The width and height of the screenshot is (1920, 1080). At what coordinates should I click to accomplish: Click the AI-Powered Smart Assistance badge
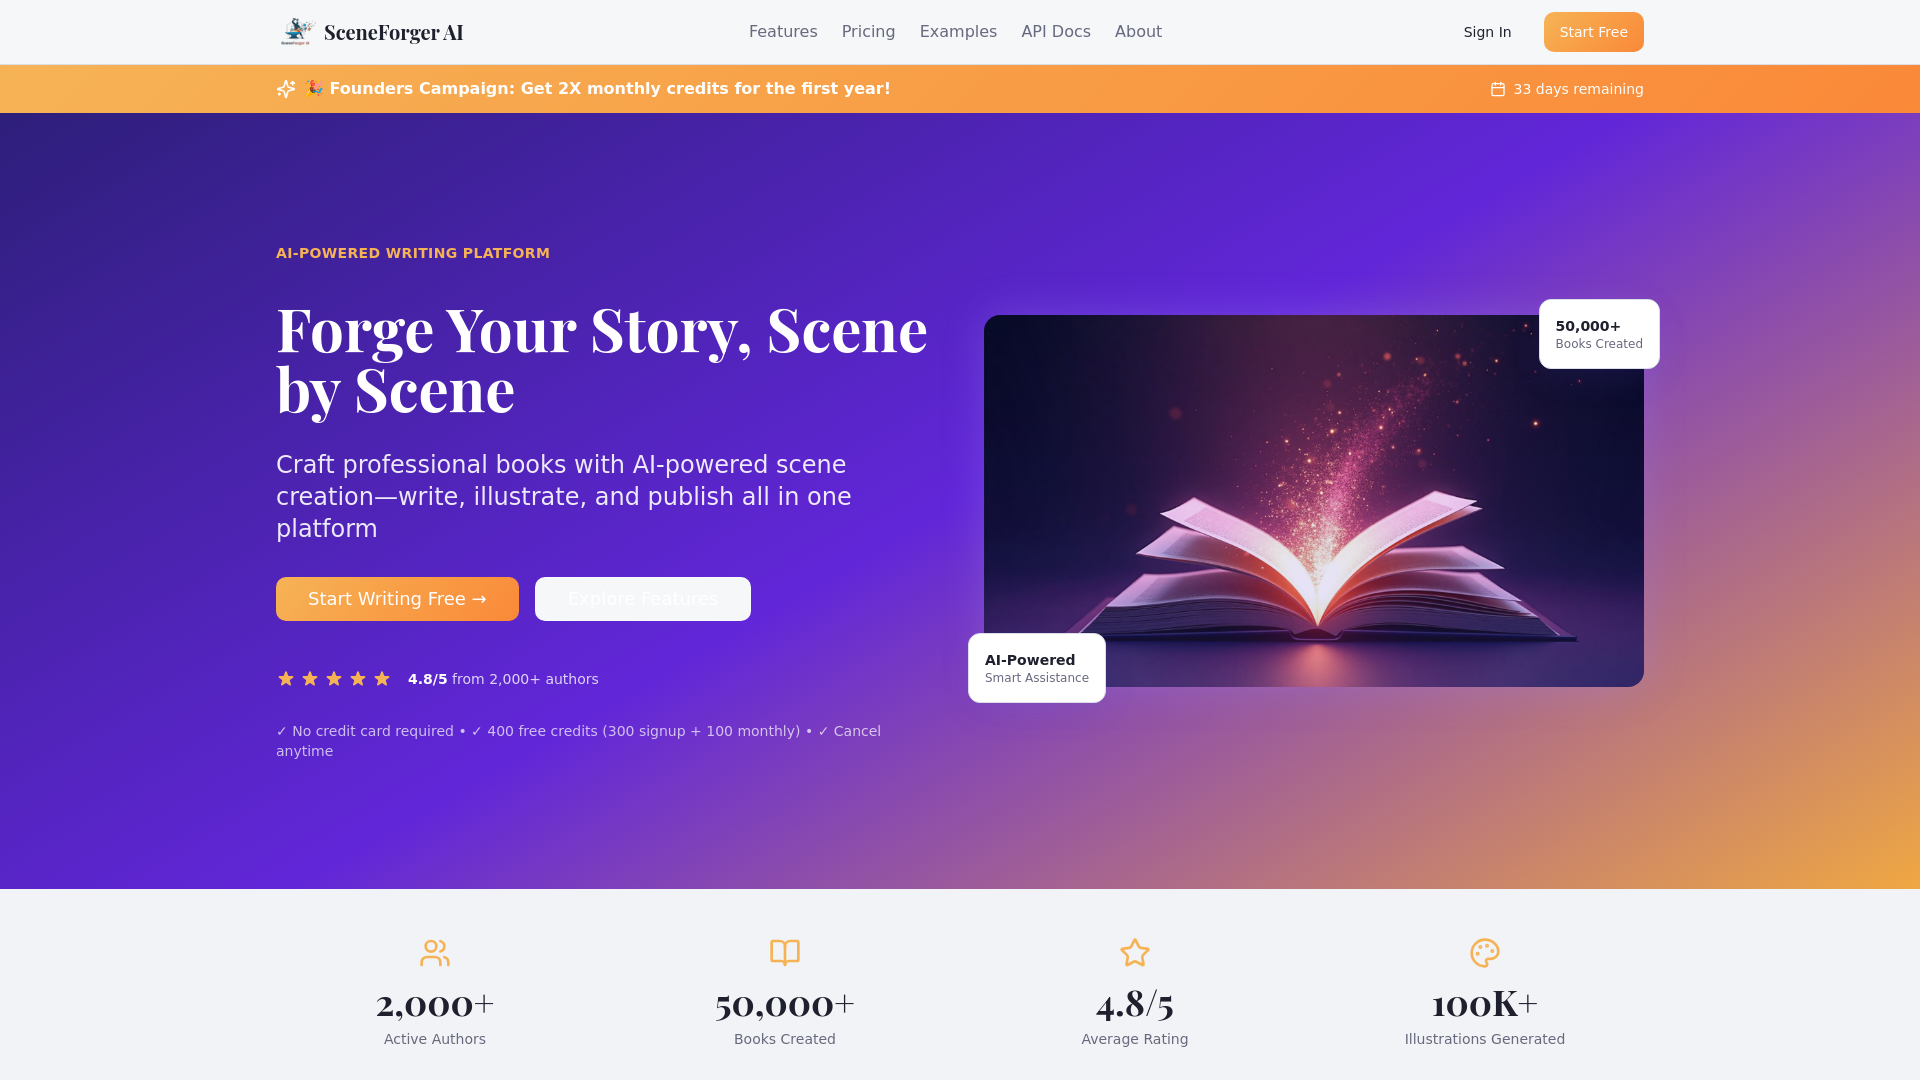1037,668
